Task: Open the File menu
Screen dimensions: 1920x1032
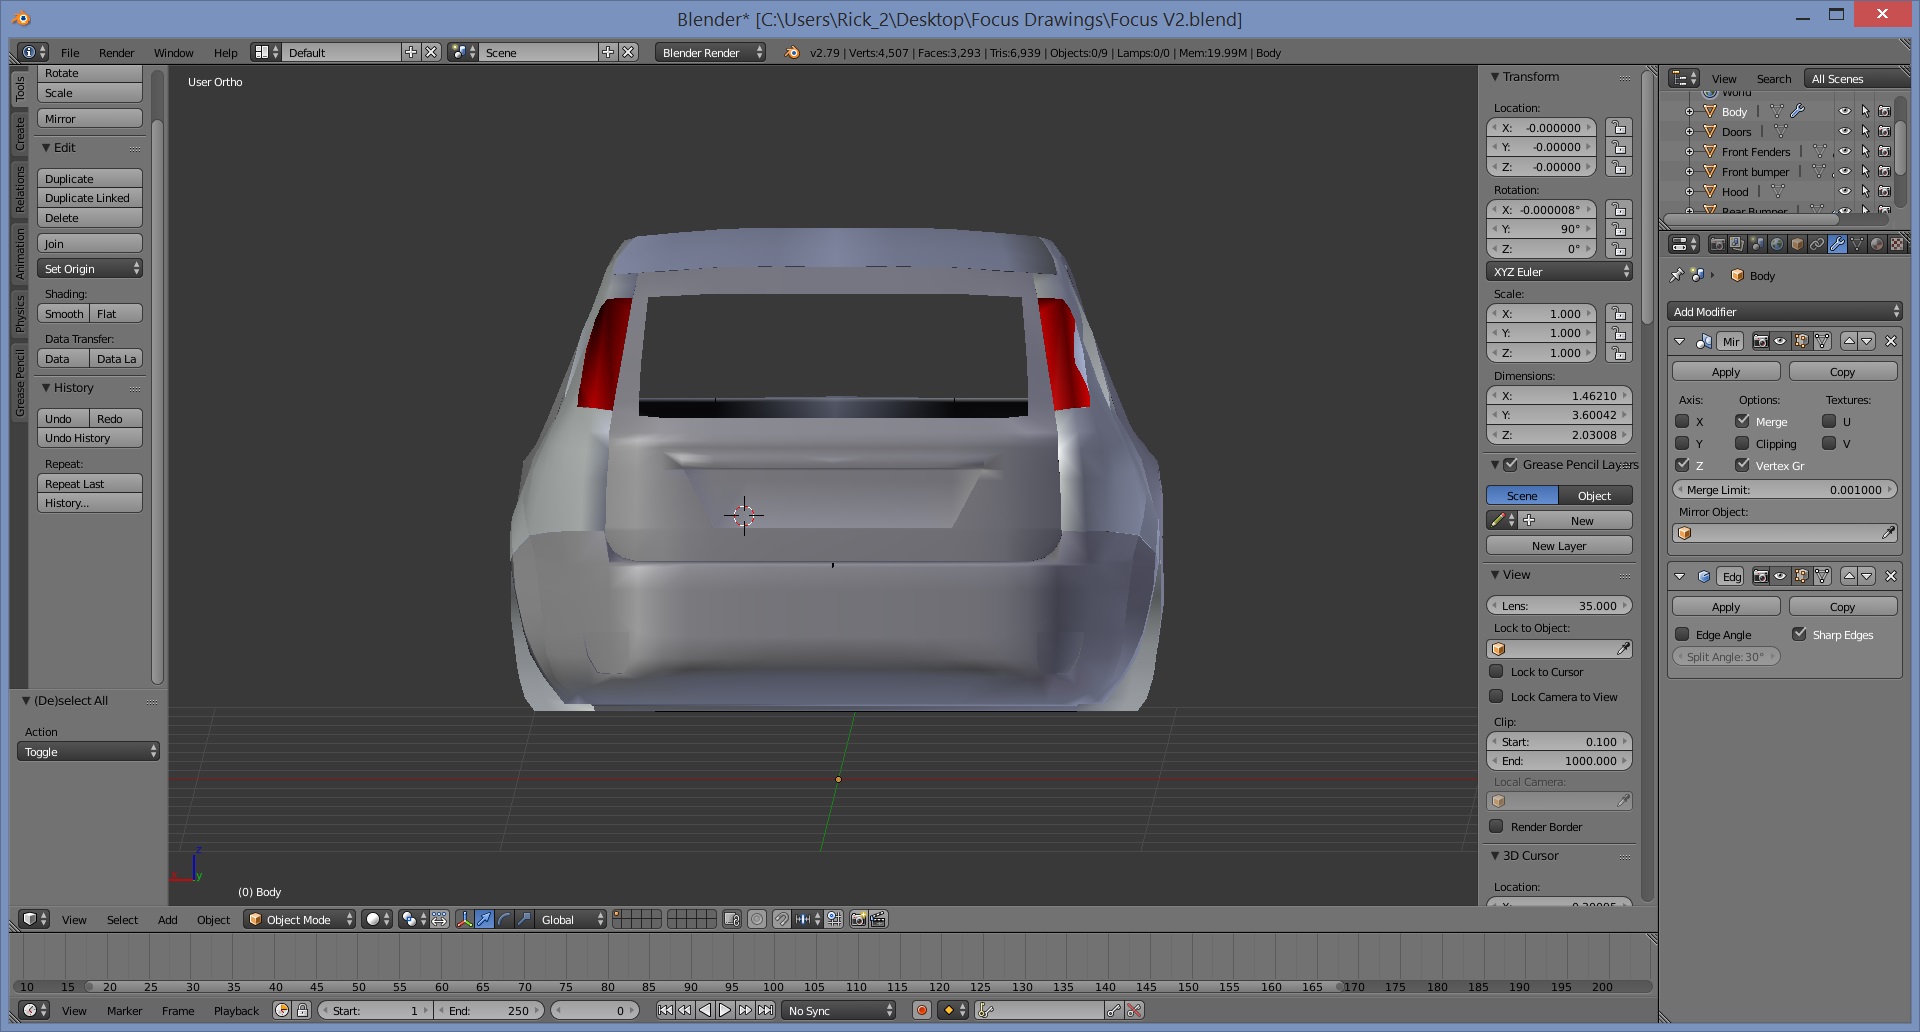Action: pos(70,53)
